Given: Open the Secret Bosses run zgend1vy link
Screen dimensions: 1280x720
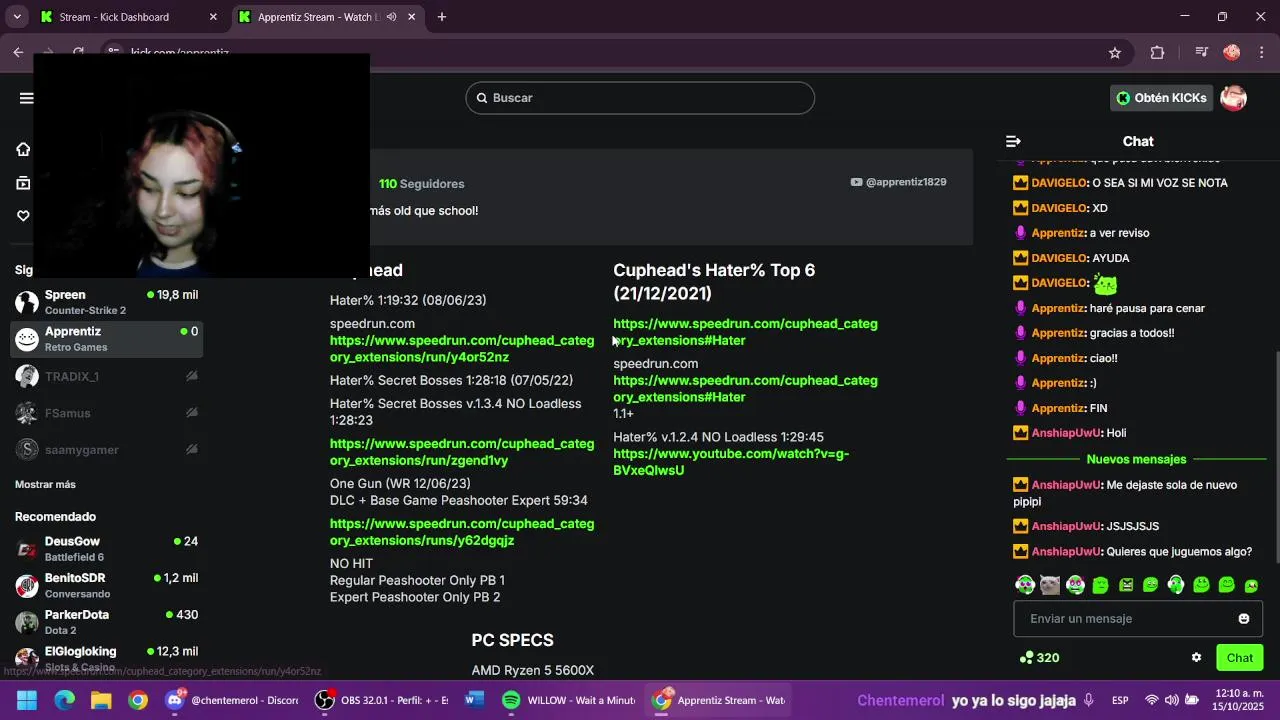Looking at the screenshot, I should coord(462,452).
